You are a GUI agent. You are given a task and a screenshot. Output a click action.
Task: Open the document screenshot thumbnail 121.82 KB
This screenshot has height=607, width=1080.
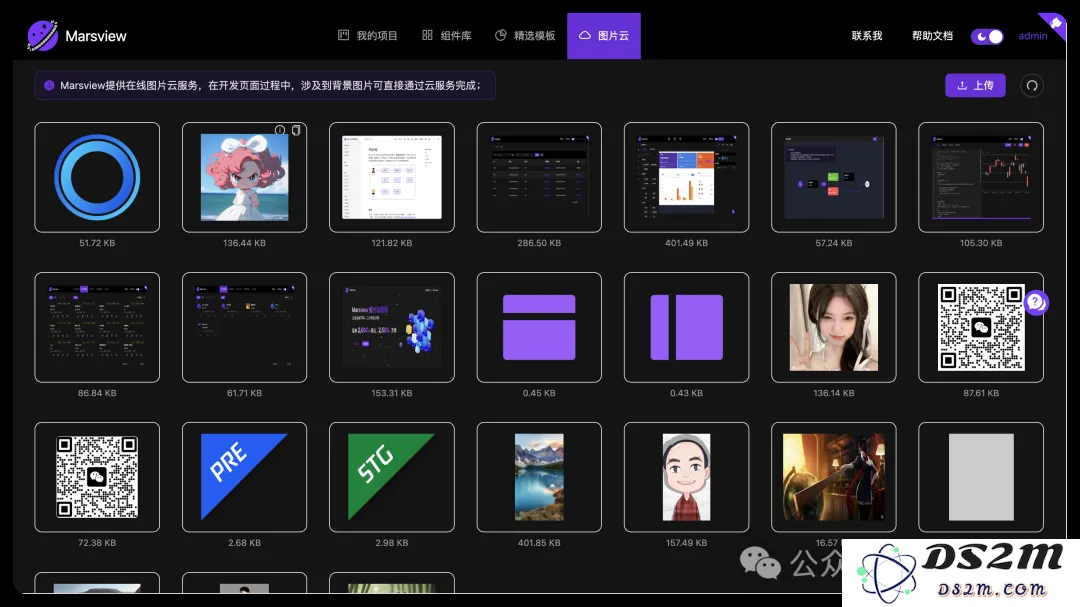pos(392,177)
